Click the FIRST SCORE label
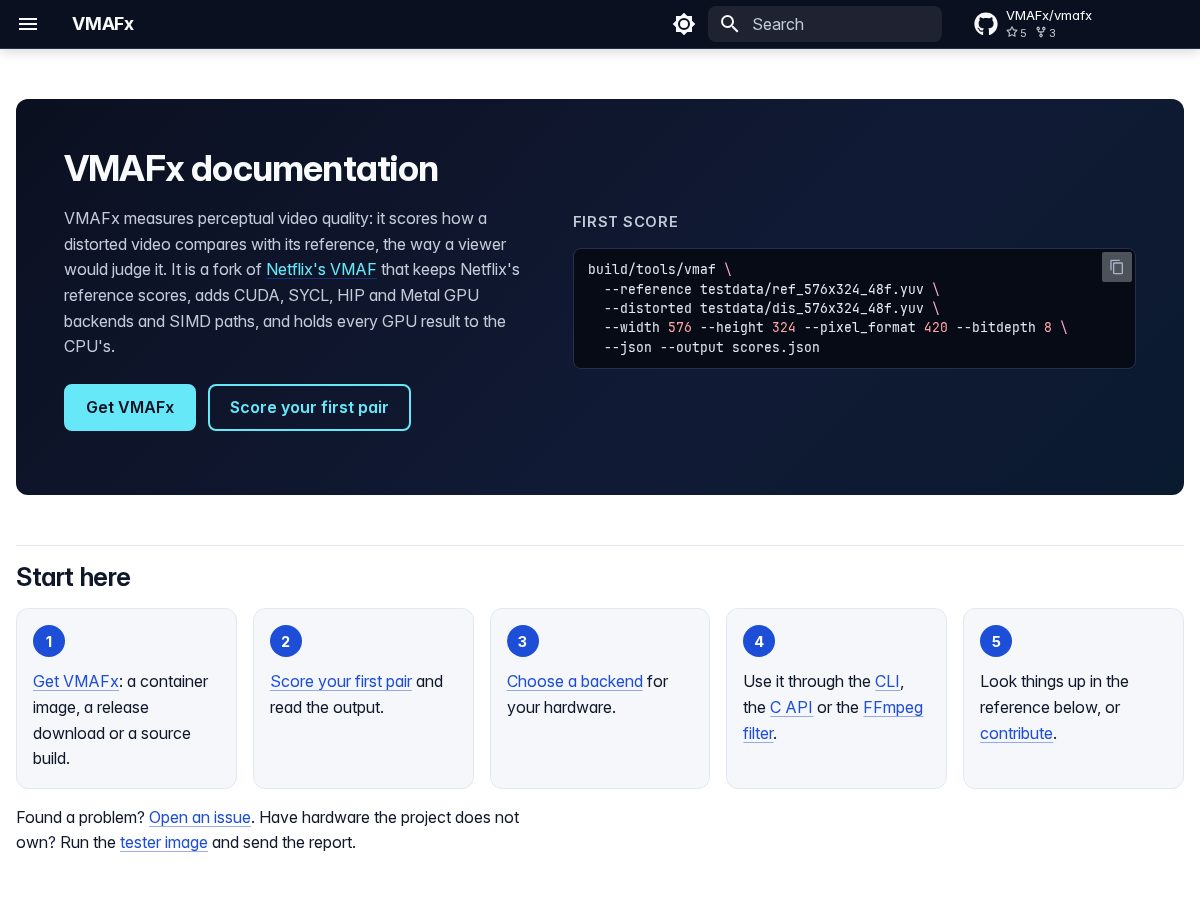 point(626,222)
